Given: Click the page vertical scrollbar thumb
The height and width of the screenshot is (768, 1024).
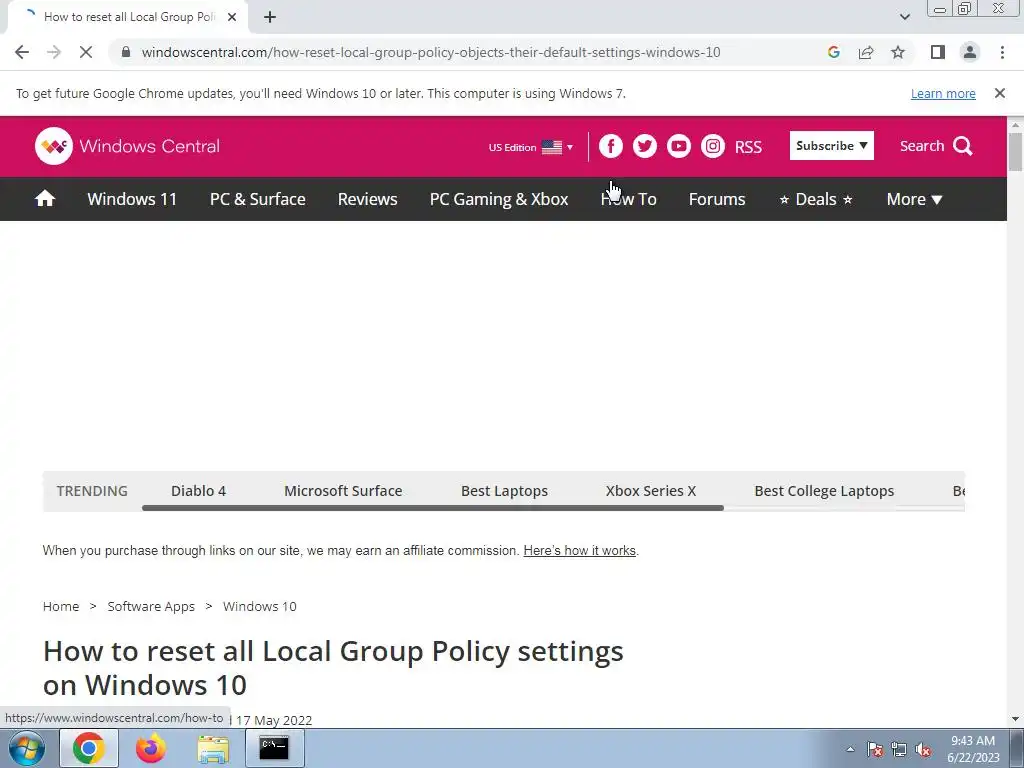Looking at the screenshot, I should 1015,152.
